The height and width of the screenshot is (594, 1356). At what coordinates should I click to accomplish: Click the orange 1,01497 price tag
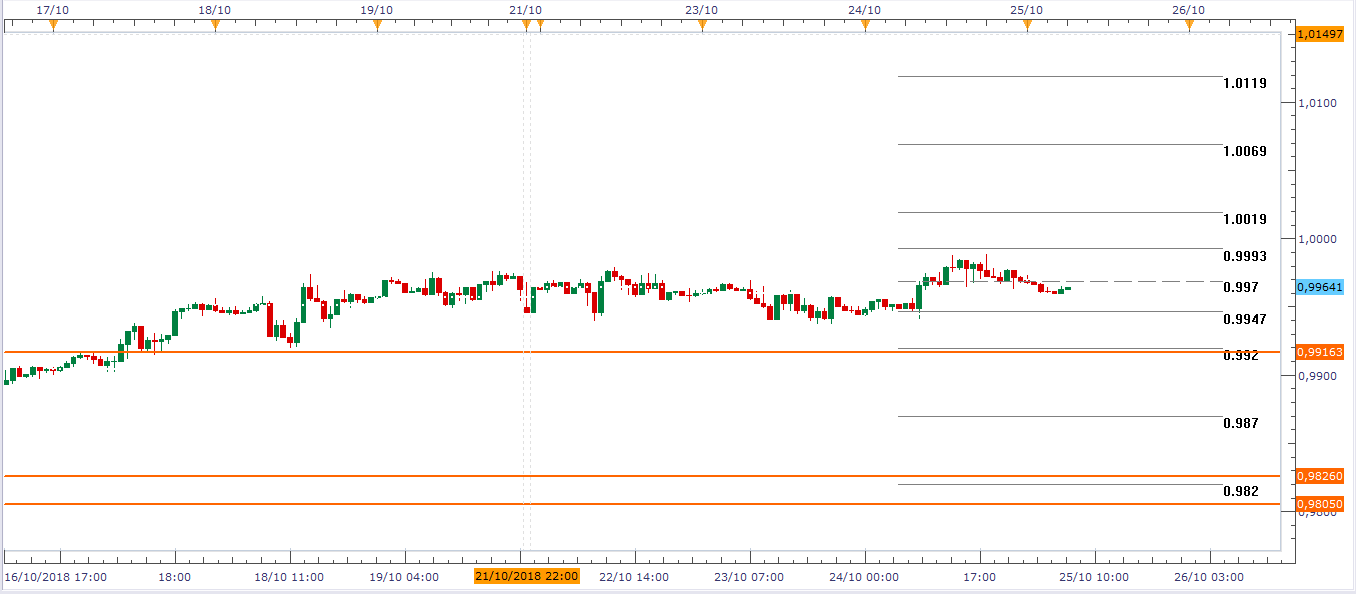(1319, 34)
